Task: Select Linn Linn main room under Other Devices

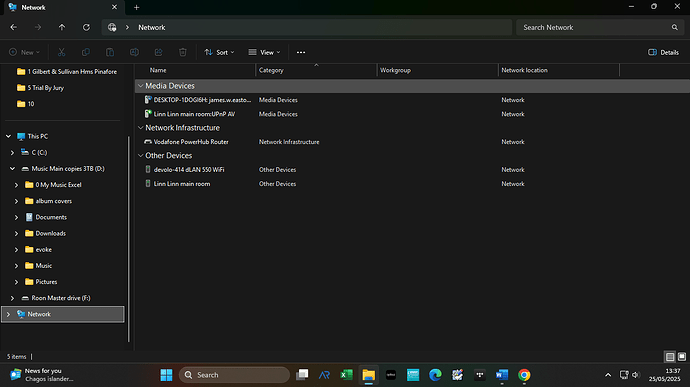Action: pyautogui.click(x=182, y=184)
